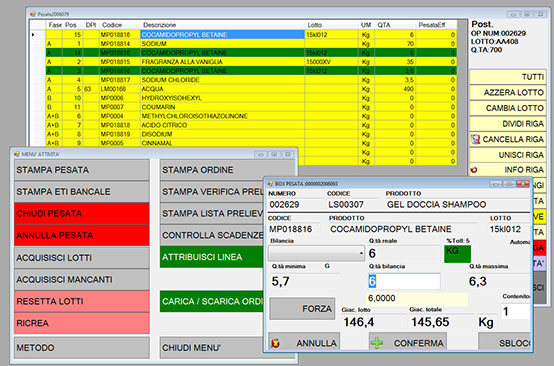
Task: Click the QTA column header
Action: [395, 25]
